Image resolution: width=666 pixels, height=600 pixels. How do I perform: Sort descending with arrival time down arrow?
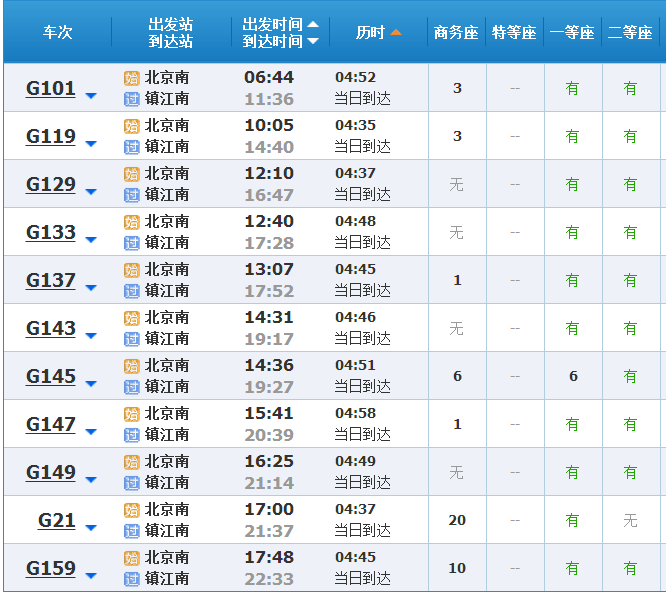pyautogui.click(x=313, y=41)
